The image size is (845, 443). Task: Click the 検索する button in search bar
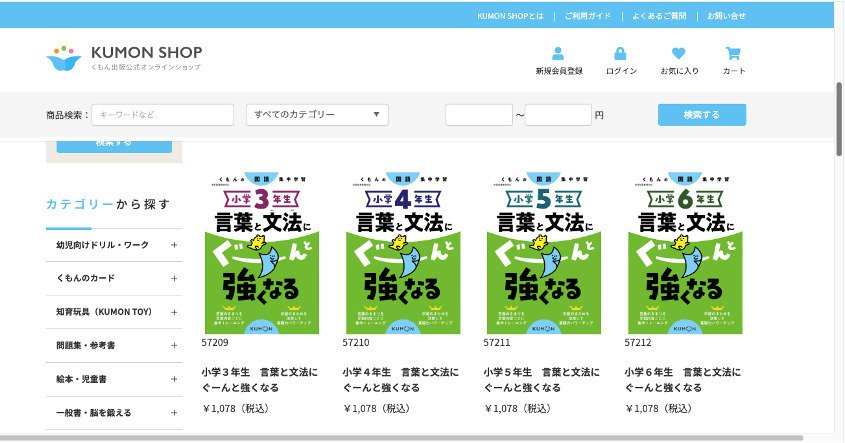pos(702,115)
